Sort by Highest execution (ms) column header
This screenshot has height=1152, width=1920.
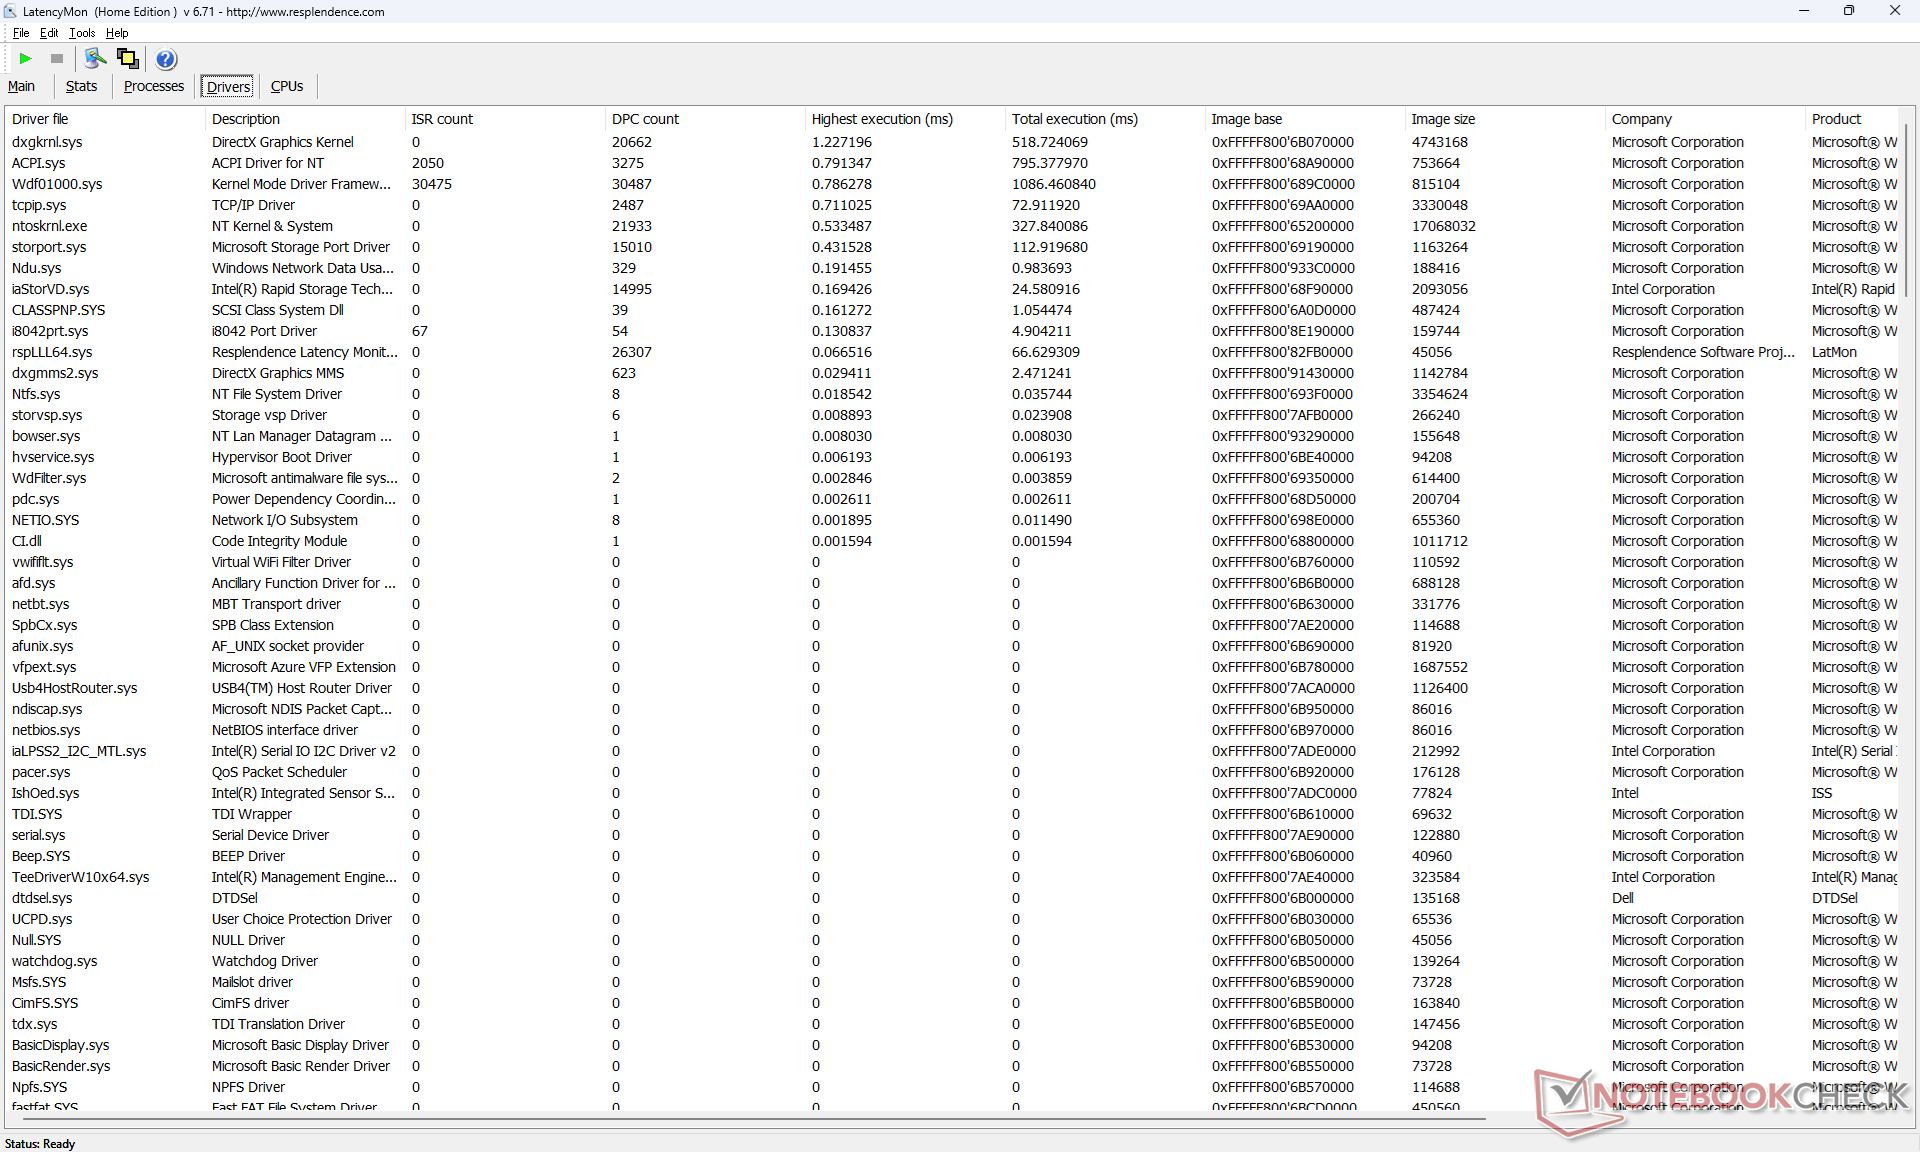(x=881, y=119)
